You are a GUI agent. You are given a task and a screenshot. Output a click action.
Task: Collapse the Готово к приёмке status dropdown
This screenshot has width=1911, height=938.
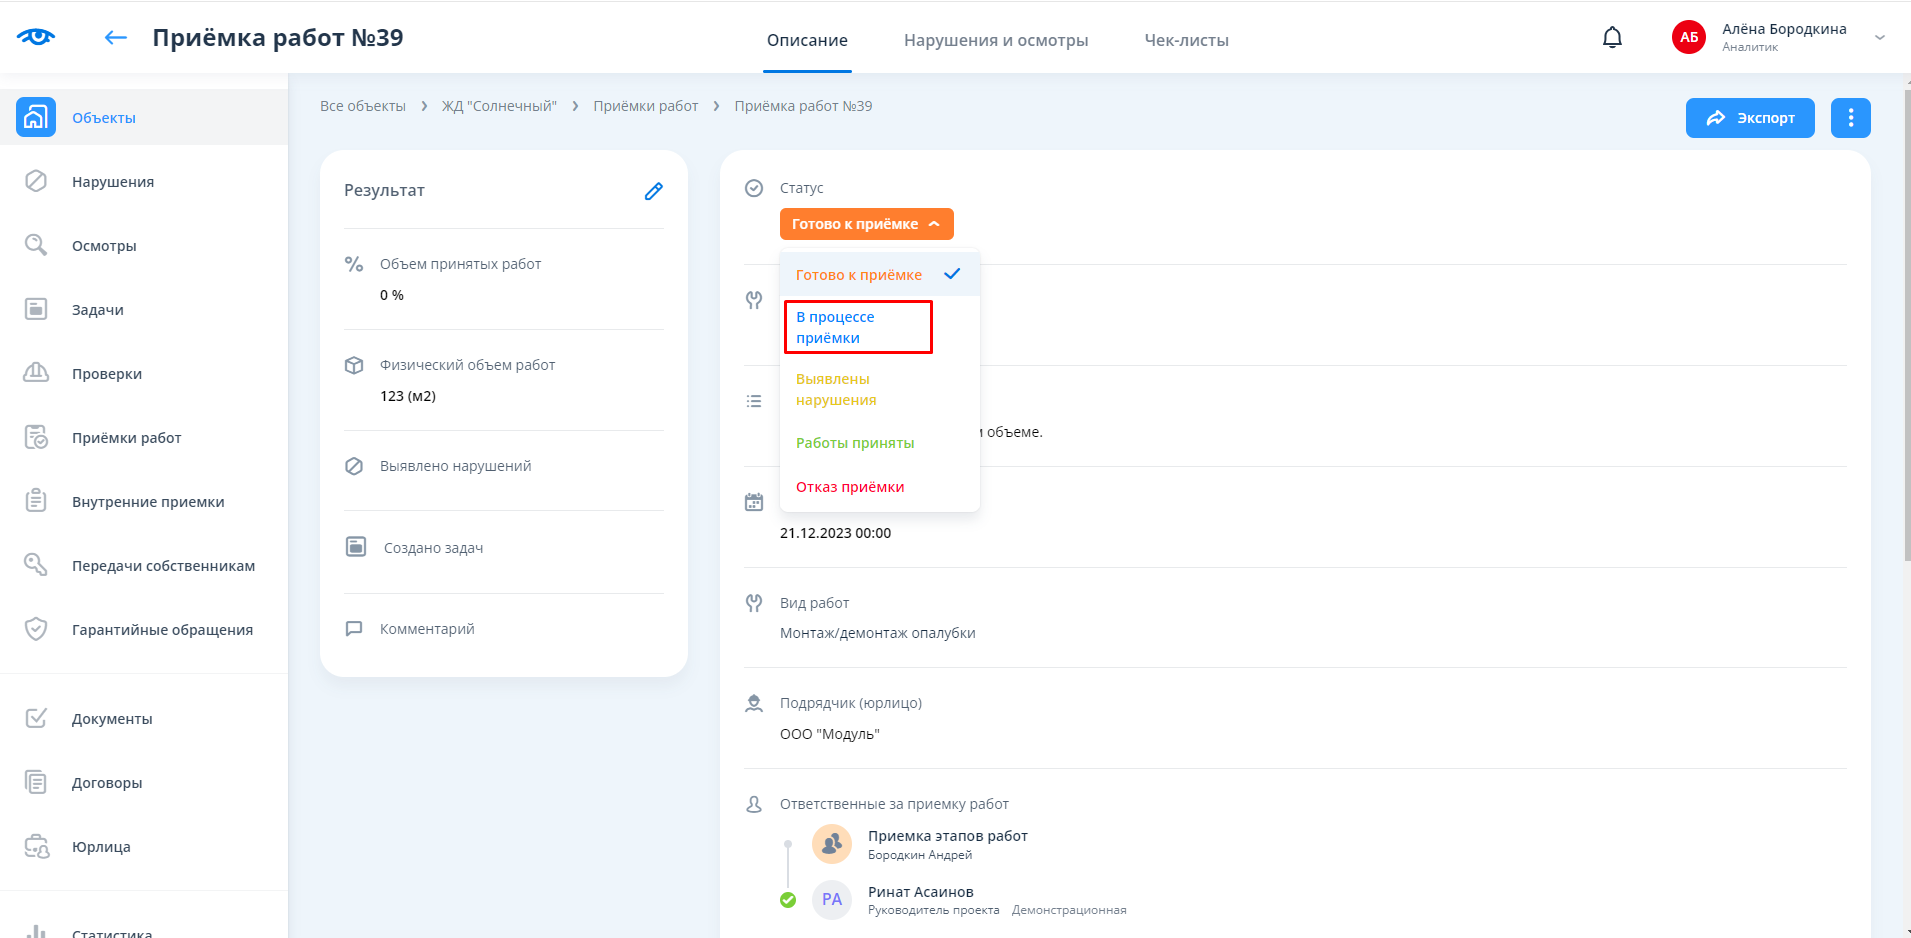[866, 224]
